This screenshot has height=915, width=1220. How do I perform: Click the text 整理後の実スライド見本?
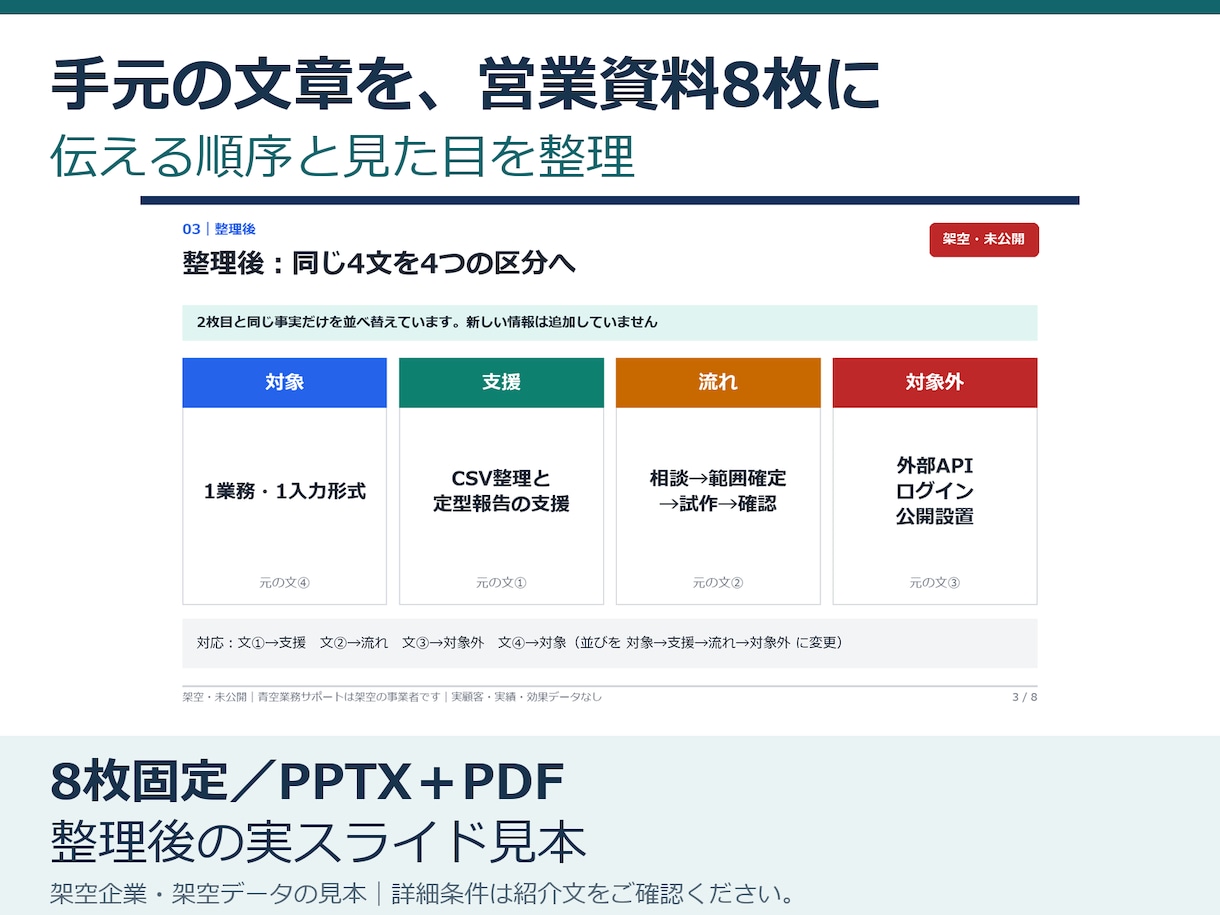click(318, 844)
